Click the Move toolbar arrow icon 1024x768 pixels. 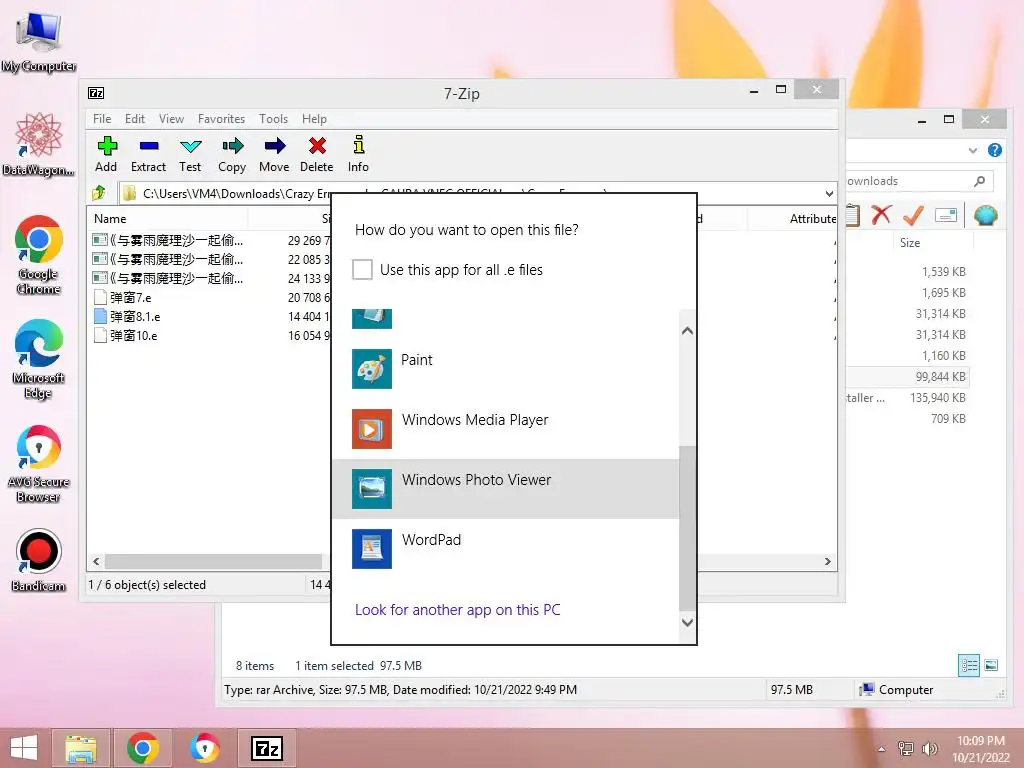(274, 146)
